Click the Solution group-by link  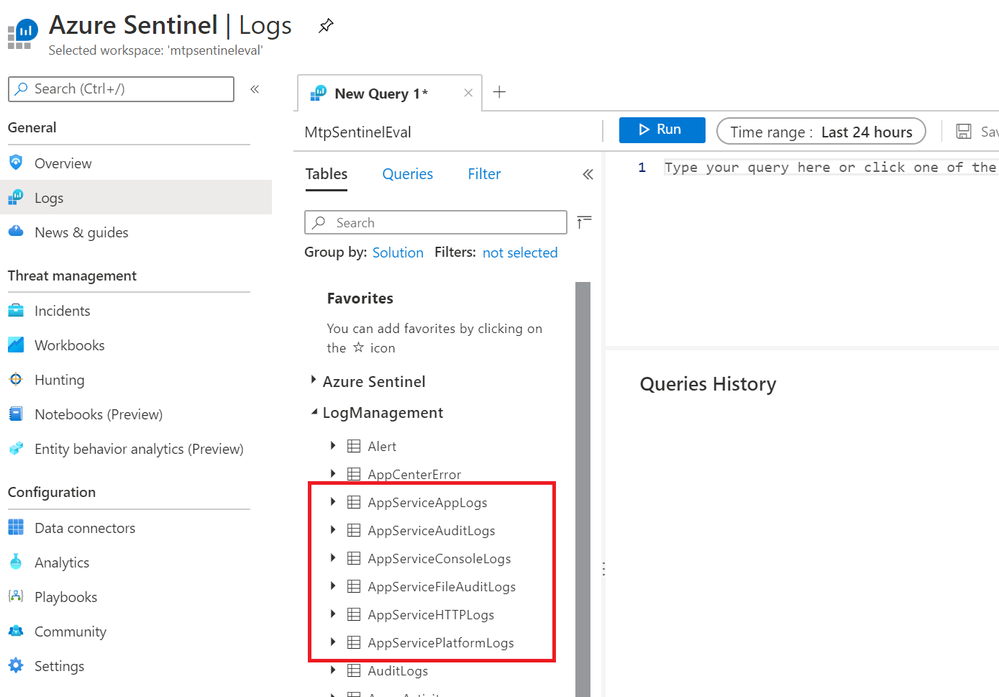pos(398,253)
